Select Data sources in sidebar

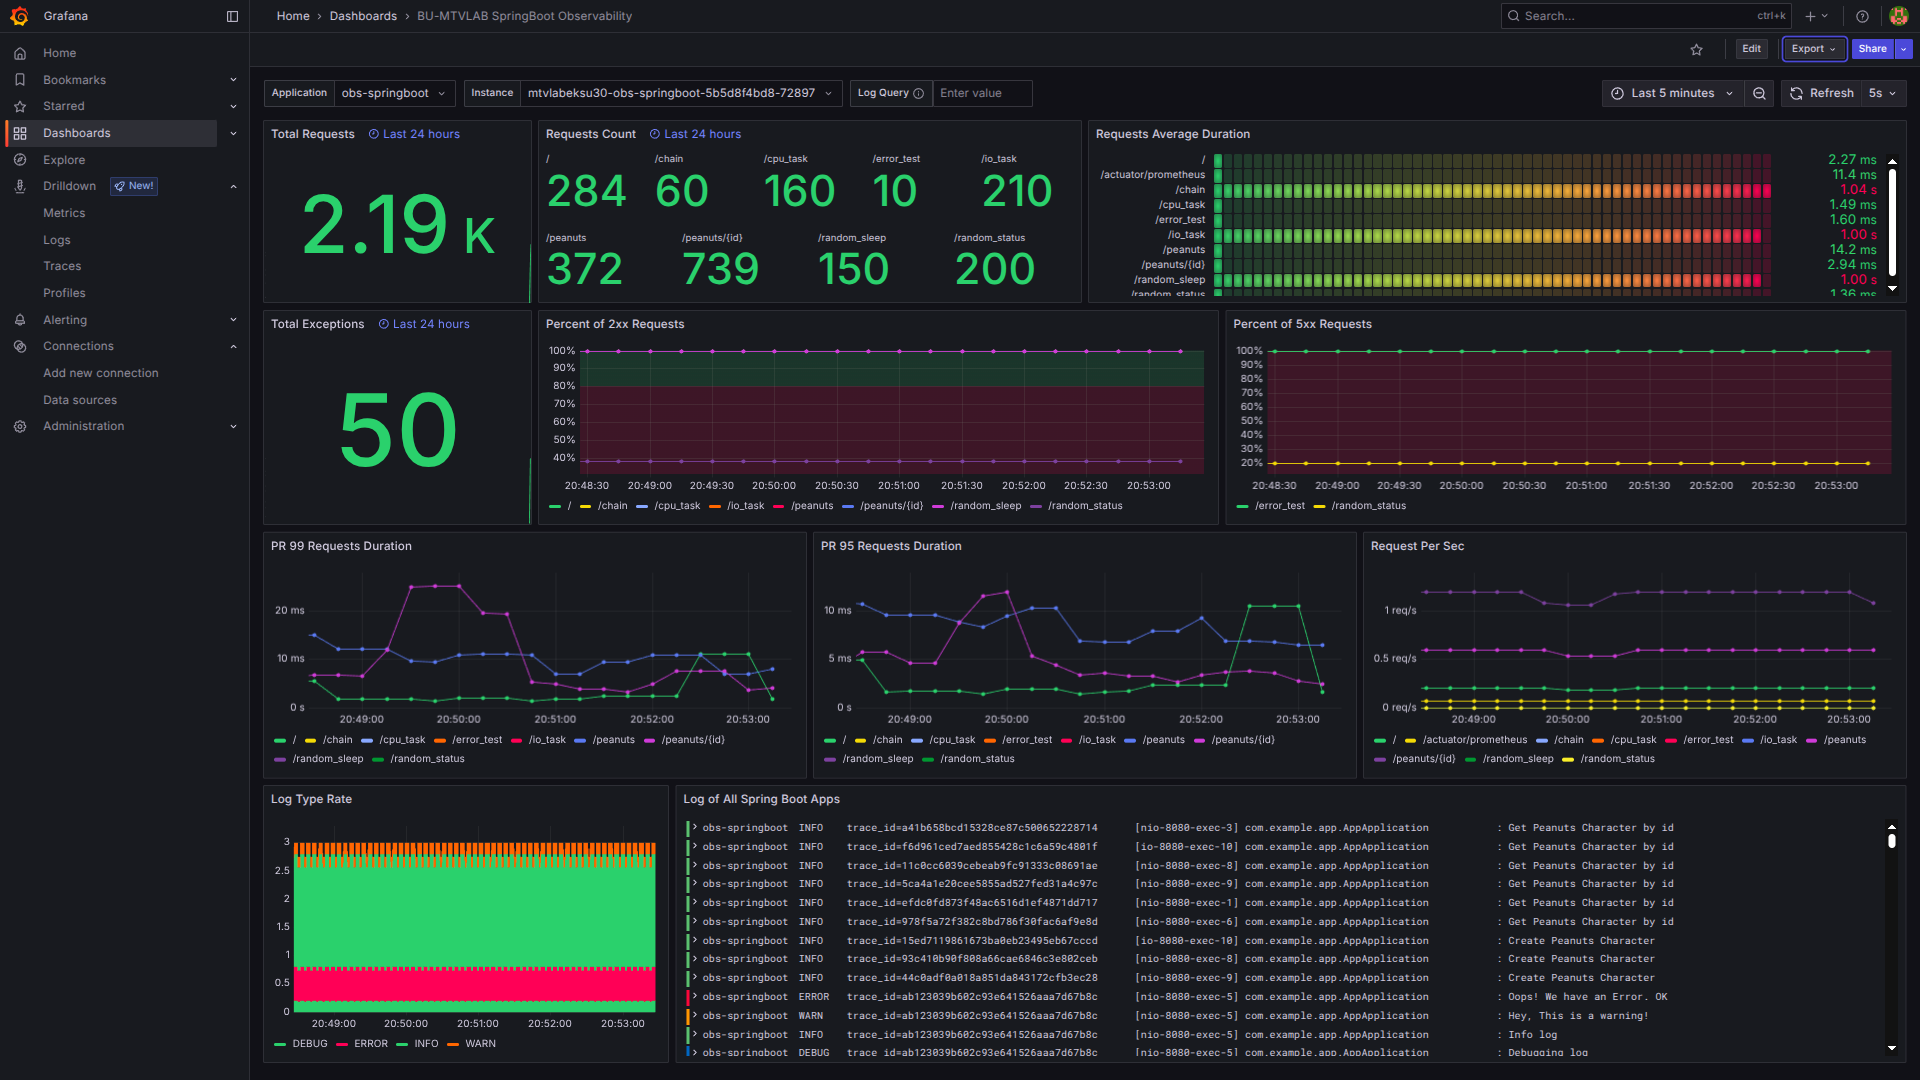click(x=80, y=400)
